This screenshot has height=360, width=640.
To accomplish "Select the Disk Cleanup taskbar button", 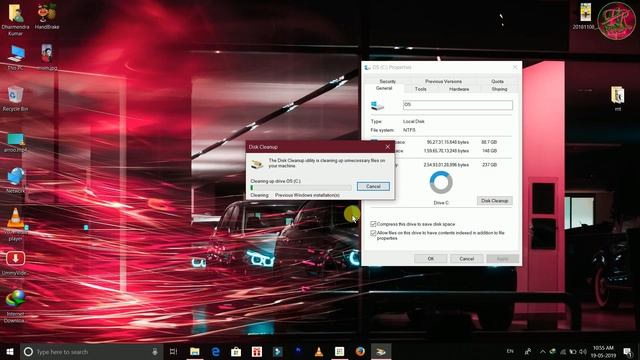I will (381, 351).
